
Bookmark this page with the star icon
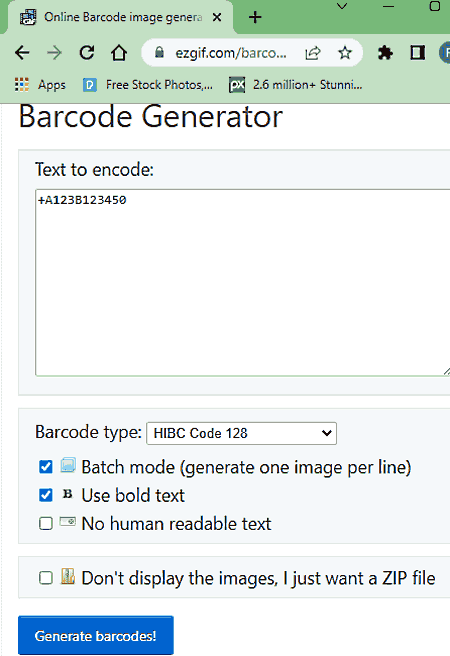(345, 53)
